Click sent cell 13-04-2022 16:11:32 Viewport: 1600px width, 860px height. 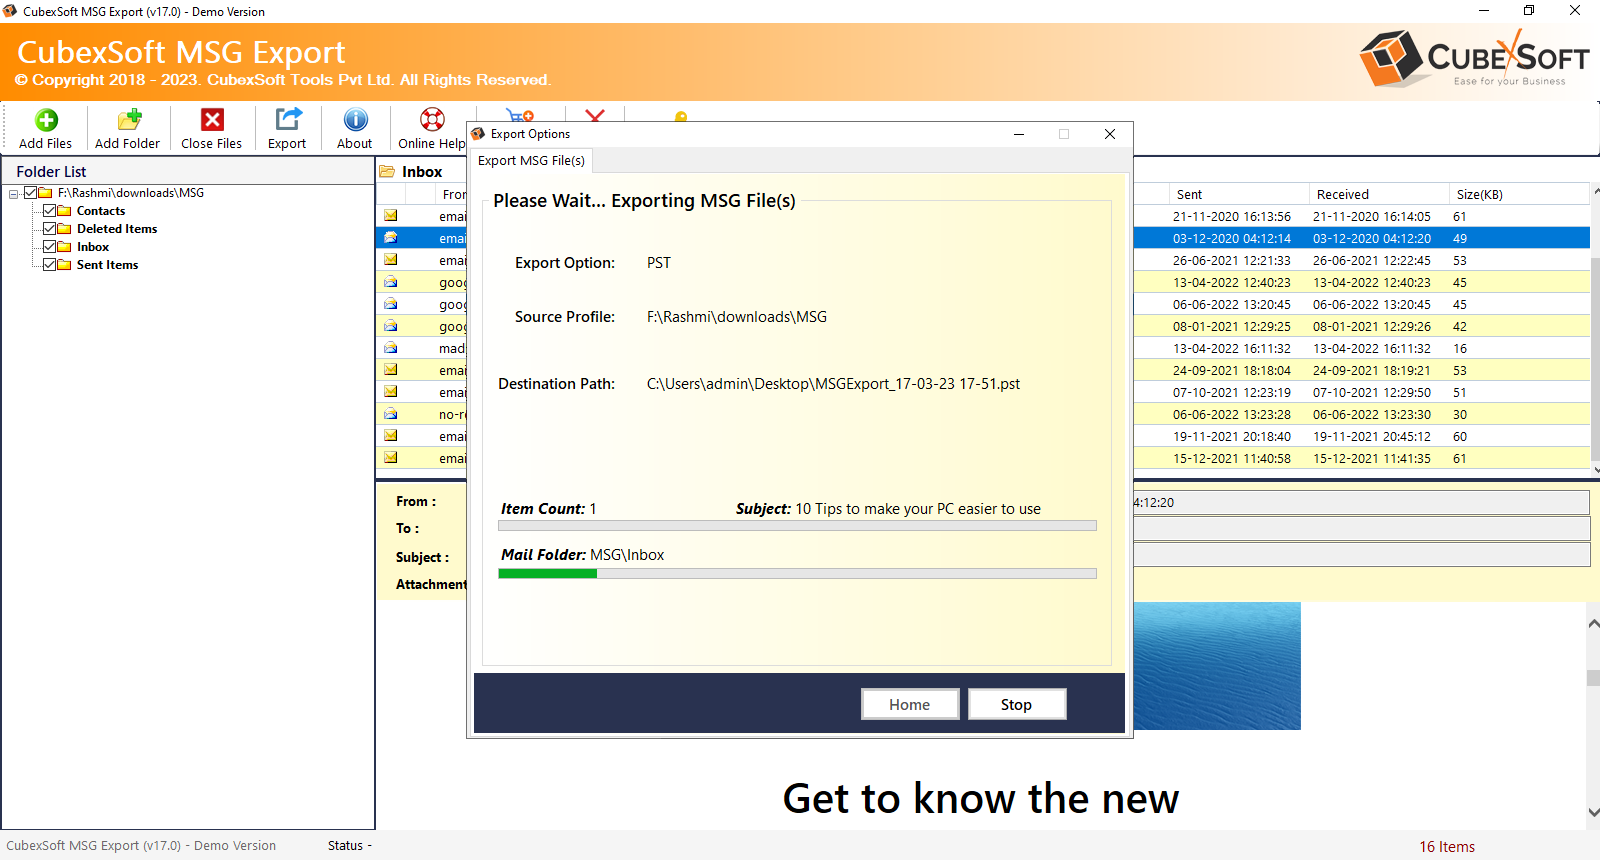pos(1231,348)
